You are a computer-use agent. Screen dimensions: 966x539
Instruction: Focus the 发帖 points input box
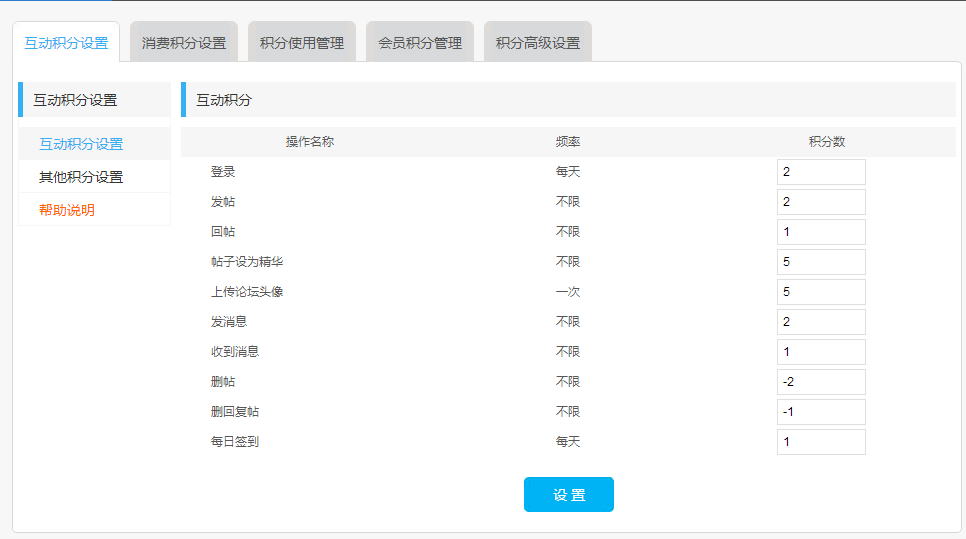coord(821,202)
